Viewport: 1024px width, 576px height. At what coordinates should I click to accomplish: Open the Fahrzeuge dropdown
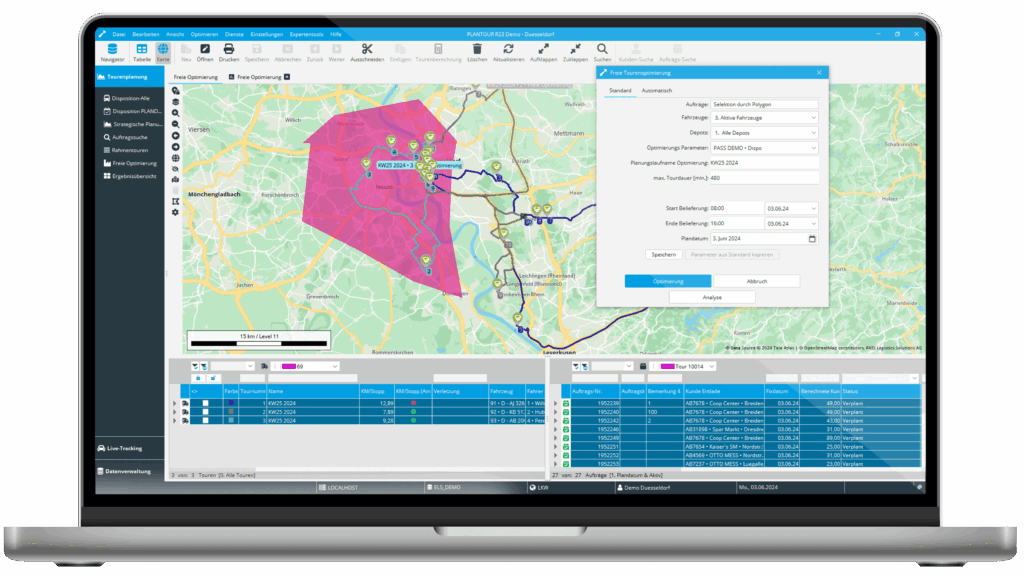(x=764, y=117)
